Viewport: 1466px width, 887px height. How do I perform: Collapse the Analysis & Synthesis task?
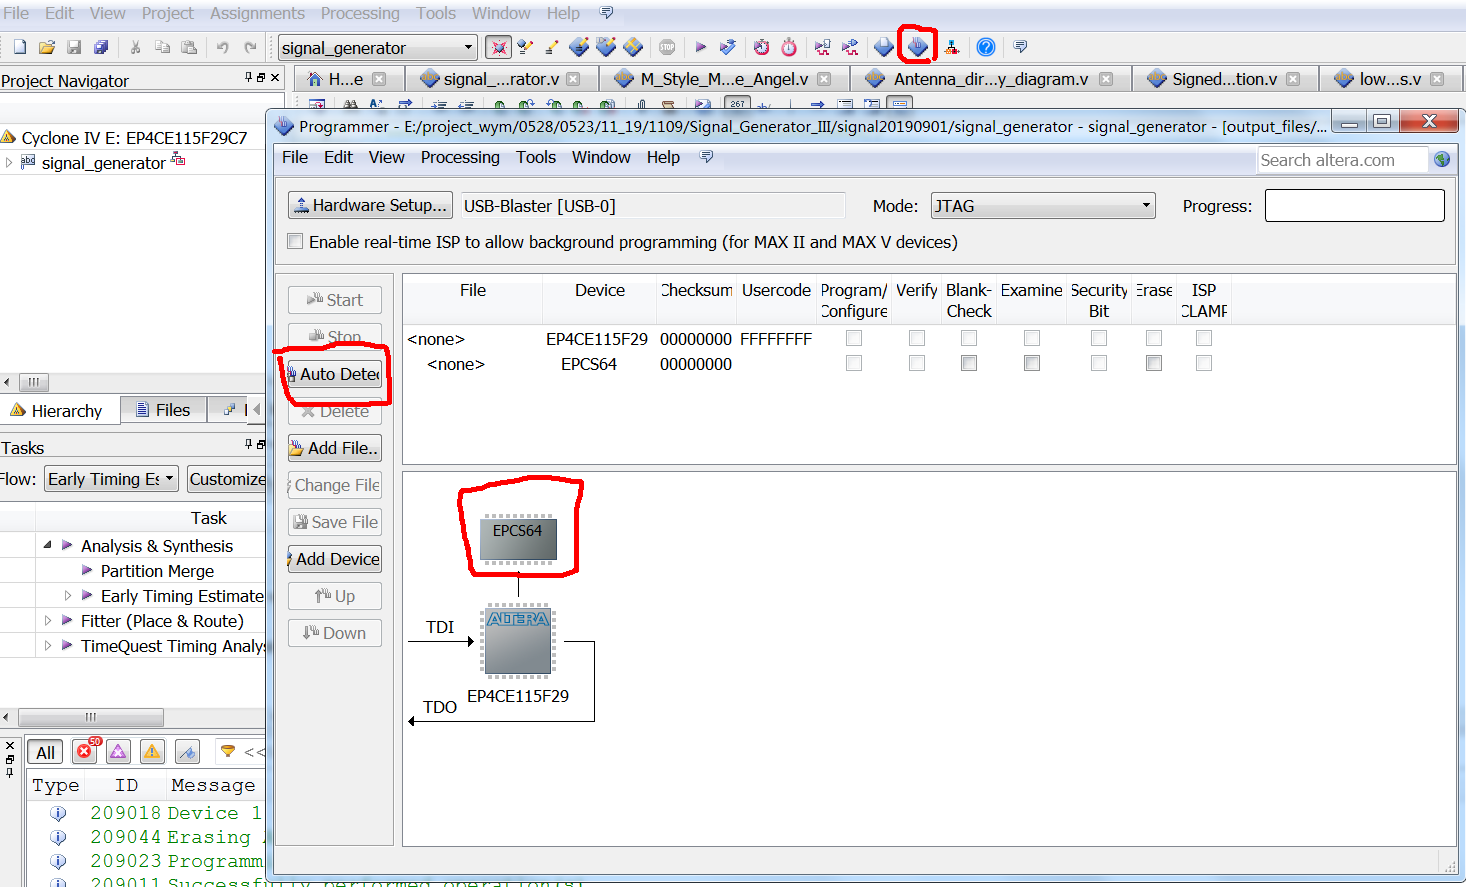pos(47,545)
